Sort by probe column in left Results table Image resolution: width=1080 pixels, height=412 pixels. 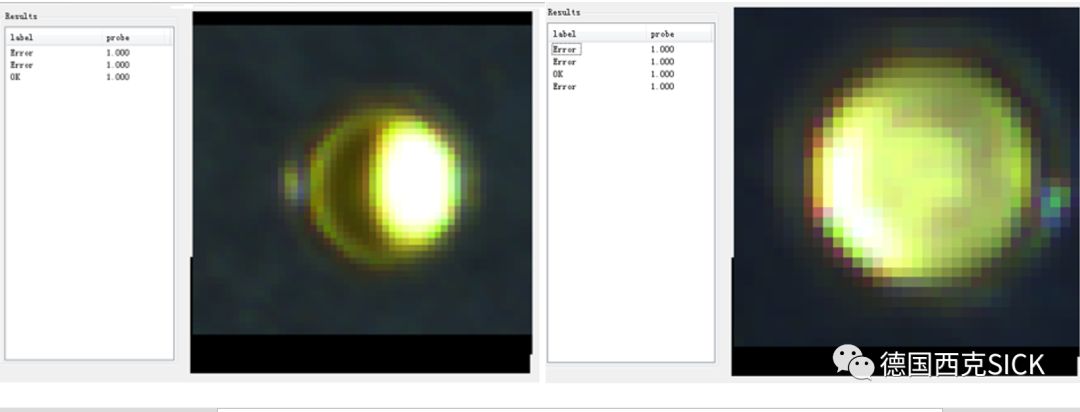point(117,38)
